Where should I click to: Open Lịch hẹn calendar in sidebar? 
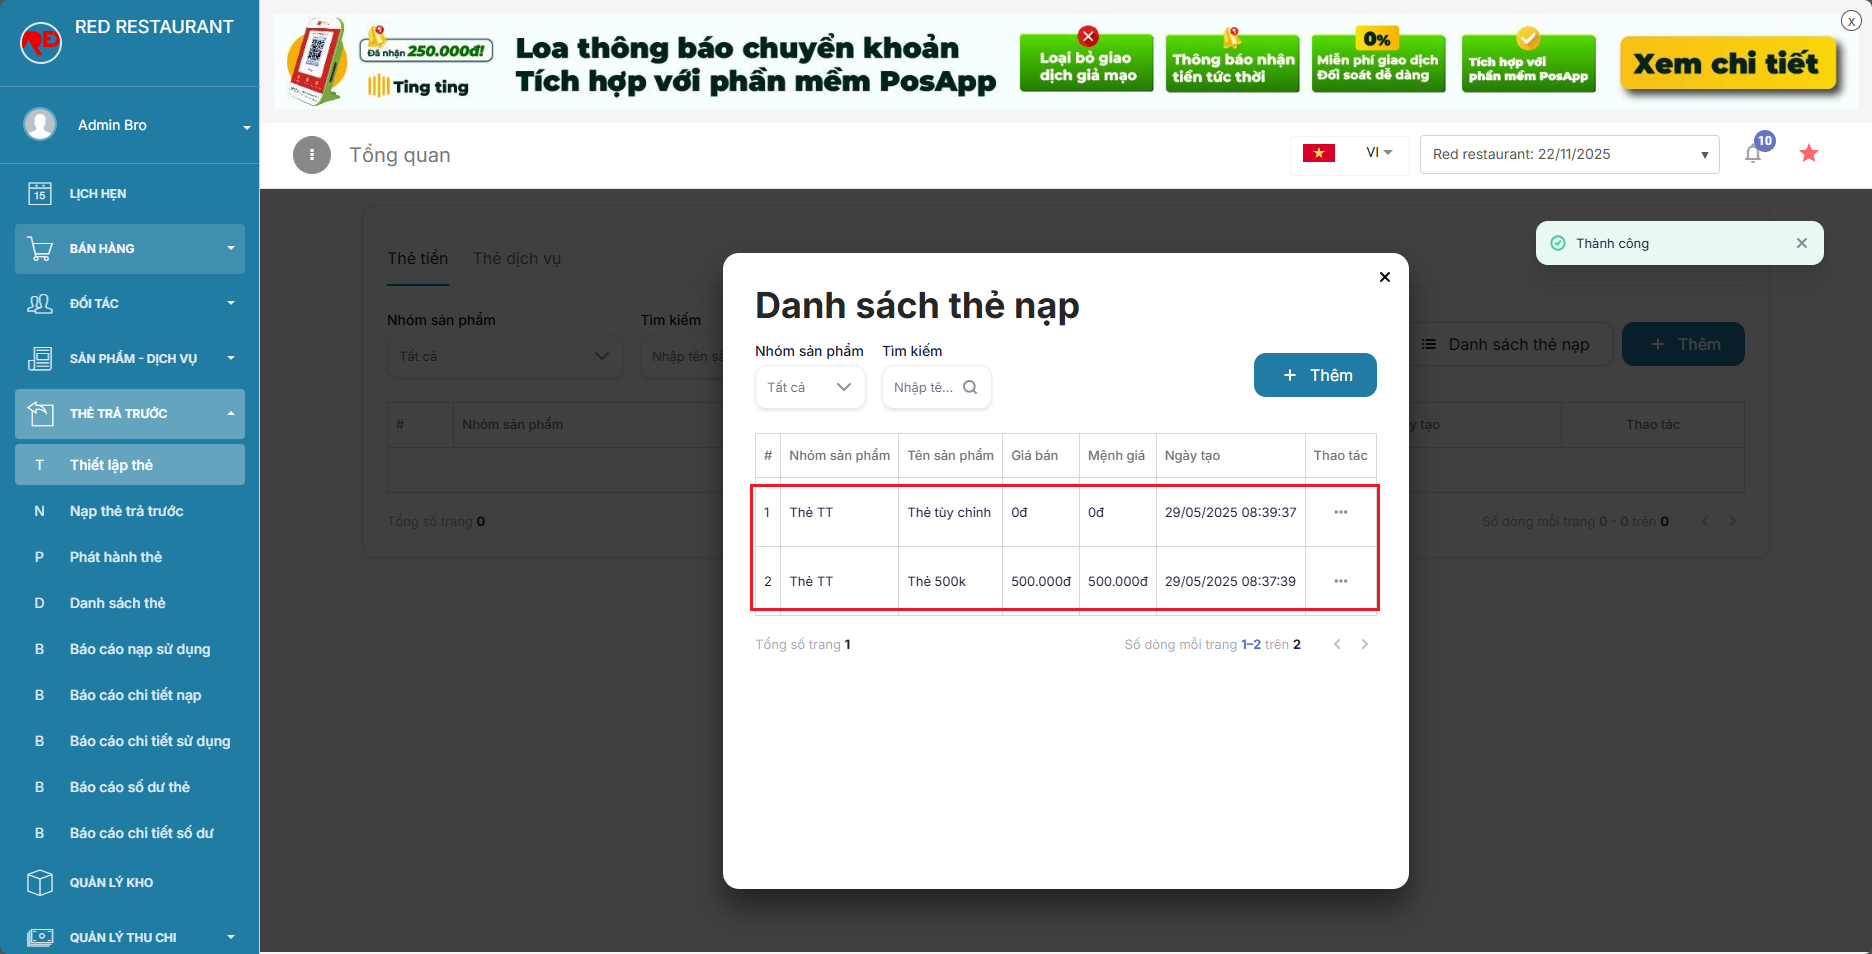tap(98, 194)
